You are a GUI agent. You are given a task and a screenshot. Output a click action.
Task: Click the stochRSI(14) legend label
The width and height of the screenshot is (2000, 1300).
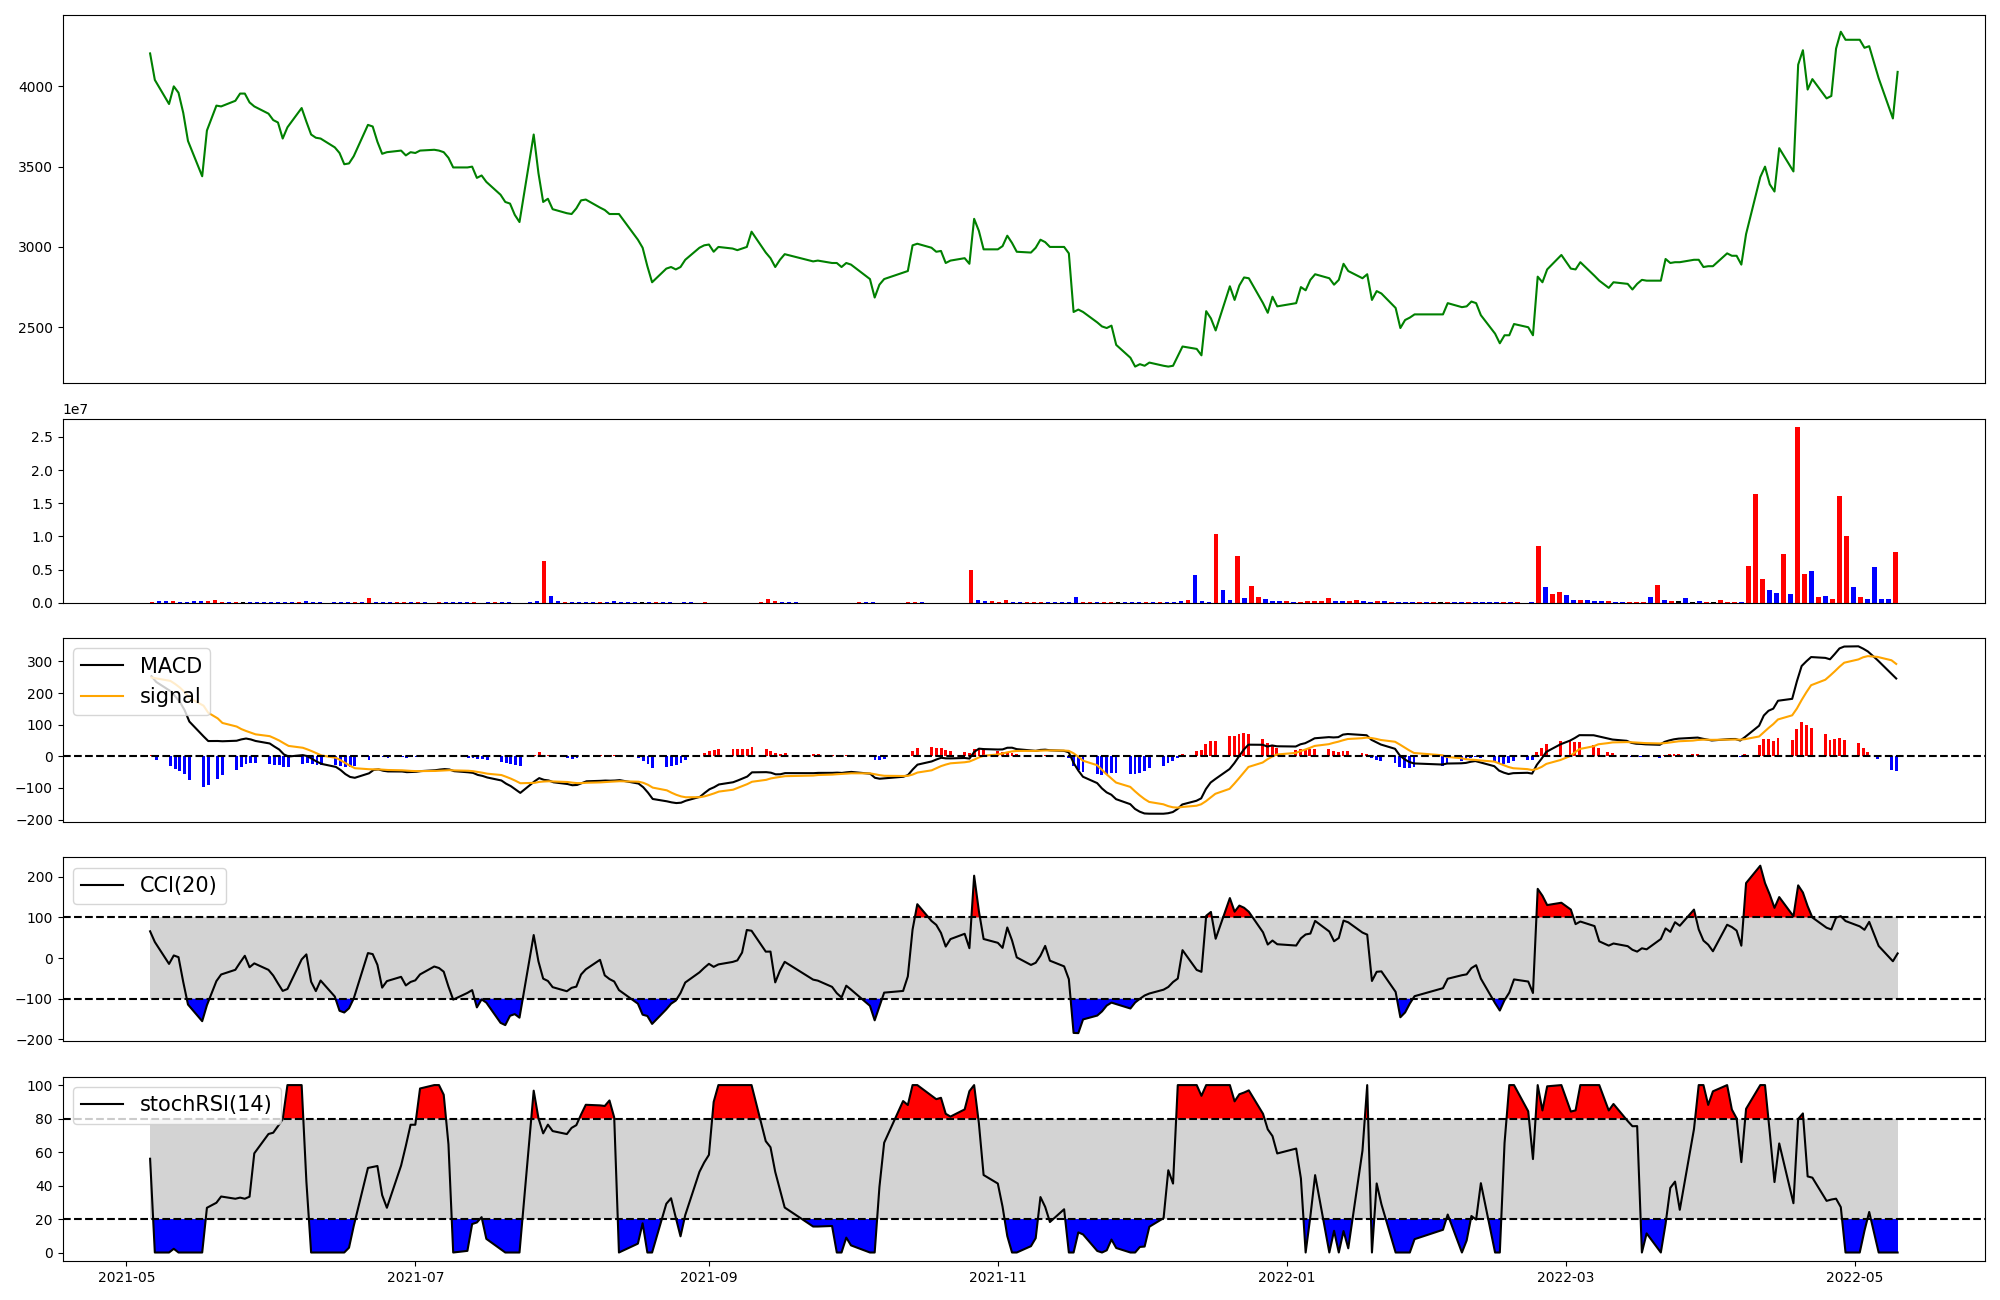point(205,1104)
